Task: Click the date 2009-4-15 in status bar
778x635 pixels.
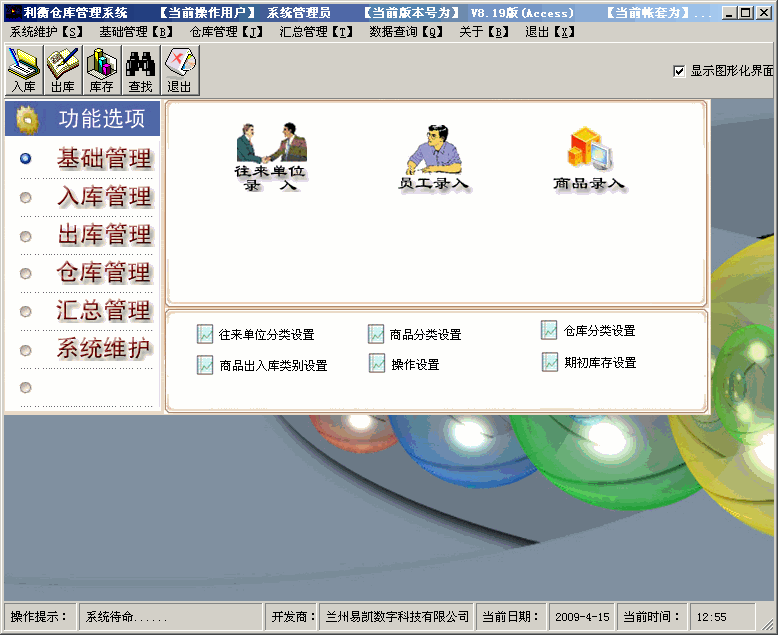Action: [x=582, y=617]
